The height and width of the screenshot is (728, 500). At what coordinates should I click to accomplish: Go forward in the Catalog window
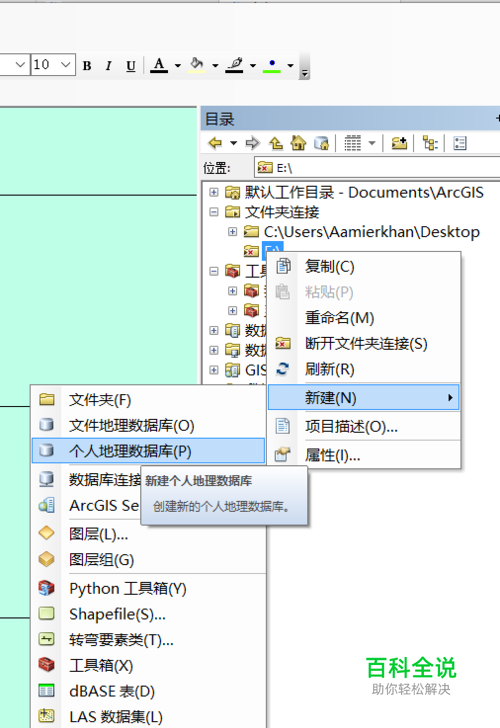253,143
